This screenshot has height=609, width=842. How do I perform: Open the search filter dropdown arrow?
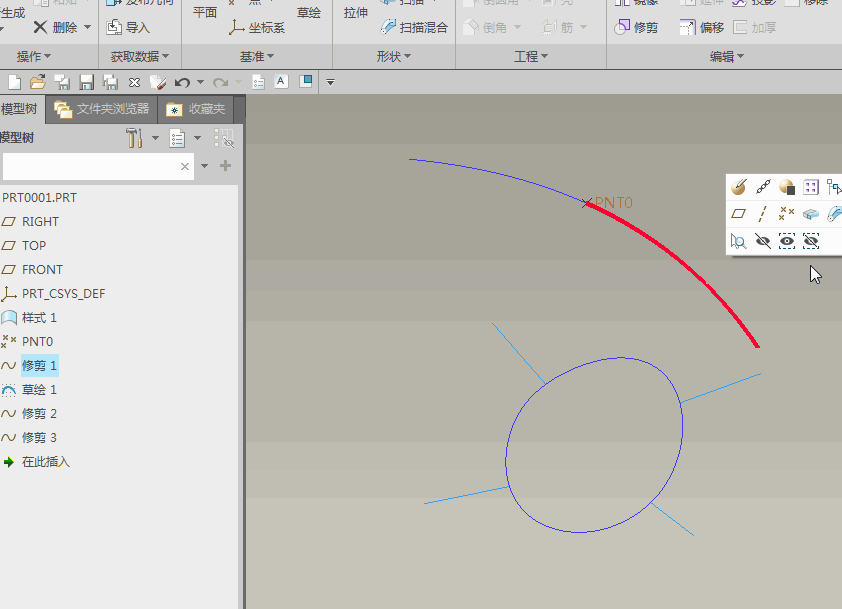(204, 166)
